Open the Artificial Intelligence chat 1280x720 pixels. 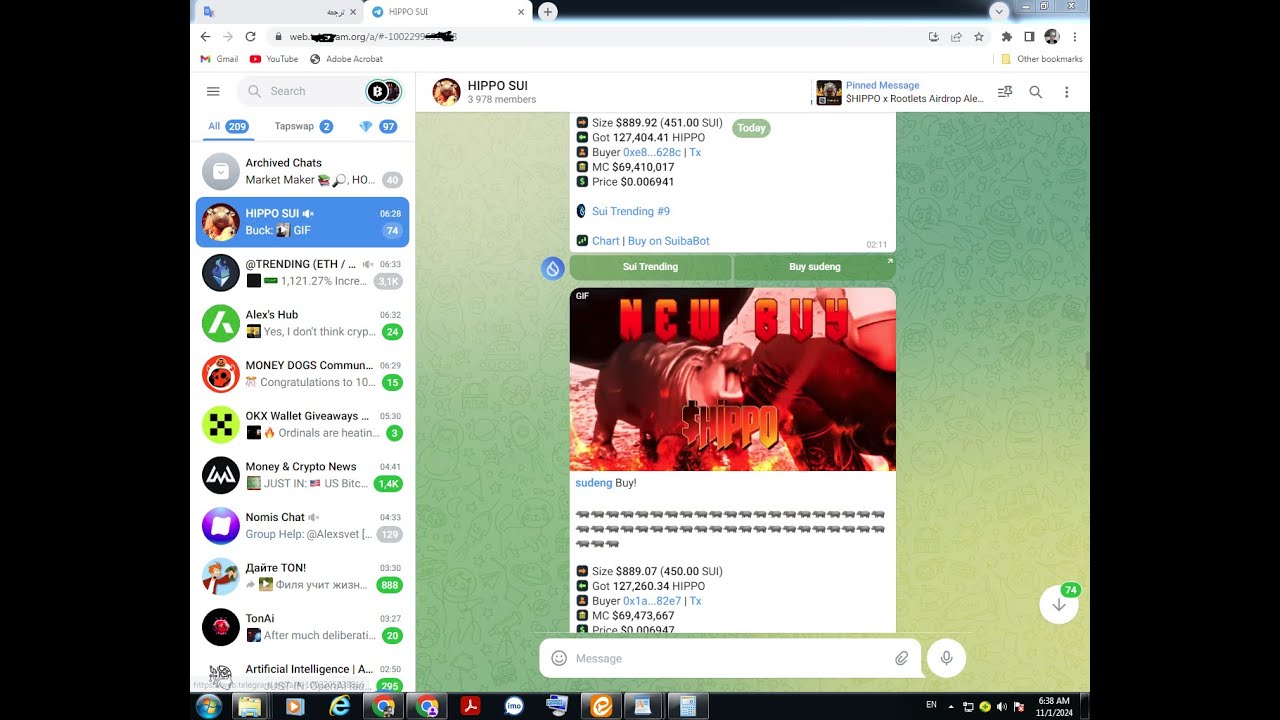click(x=302, y=677)
